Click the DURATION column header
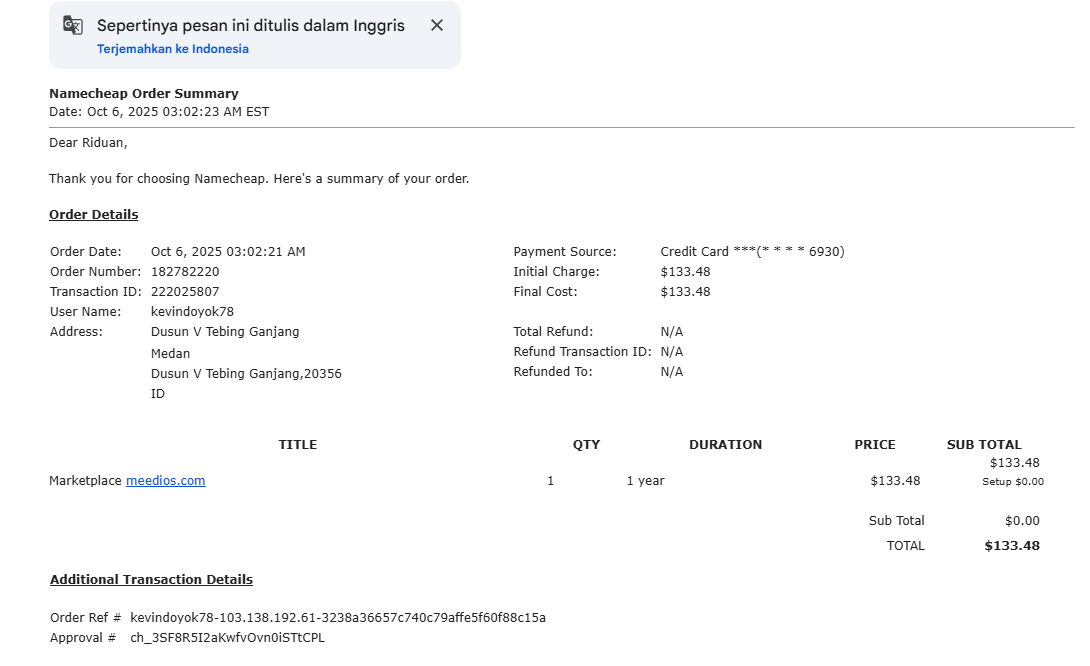The image size is (1090, 666). (725, 445)
